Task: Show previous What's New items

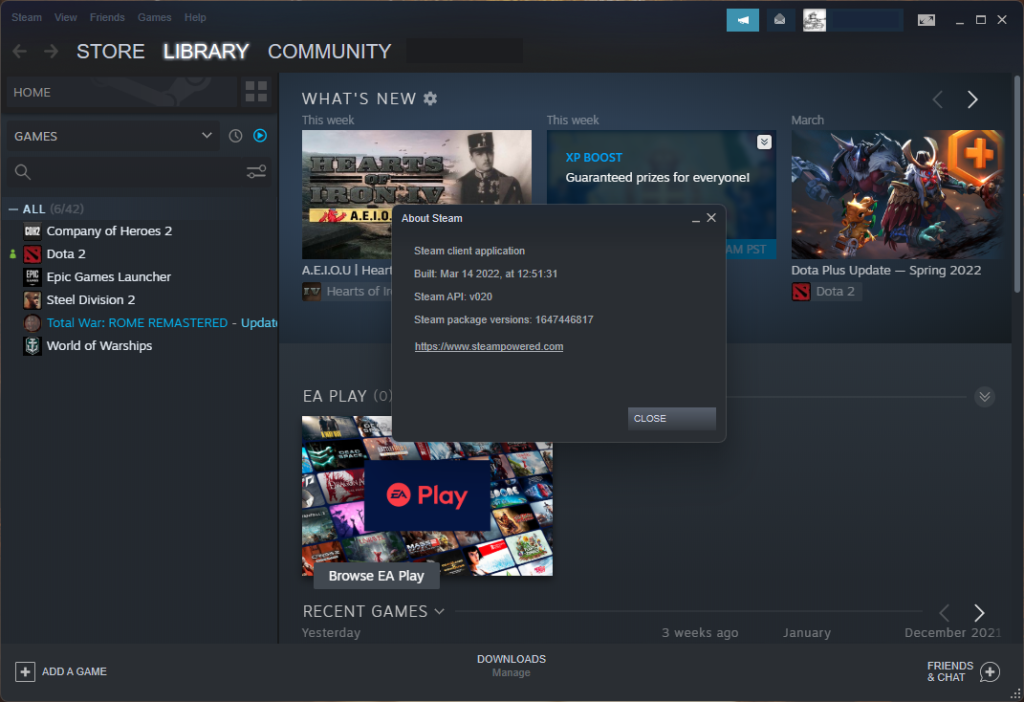Action: click(938, 99)
